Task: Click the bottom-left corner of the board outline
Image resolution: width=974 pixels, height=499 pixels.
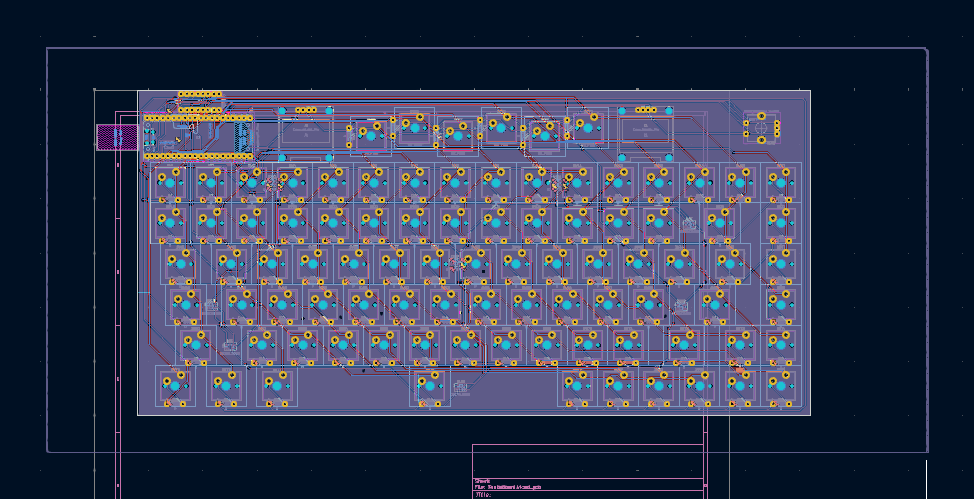Action: point(138,414)
